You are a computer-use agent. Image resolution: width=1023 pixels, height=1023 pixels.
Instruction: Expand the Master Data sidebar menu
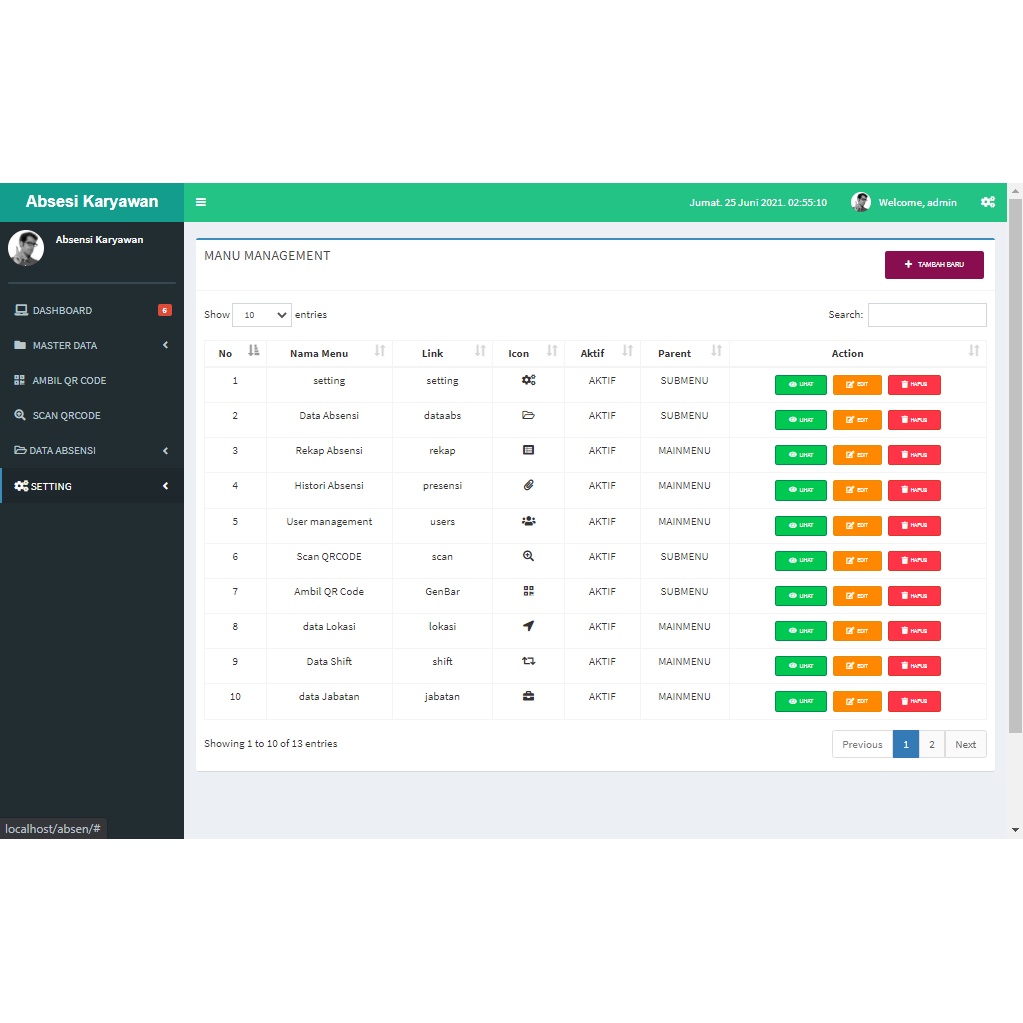coord(91,345)
